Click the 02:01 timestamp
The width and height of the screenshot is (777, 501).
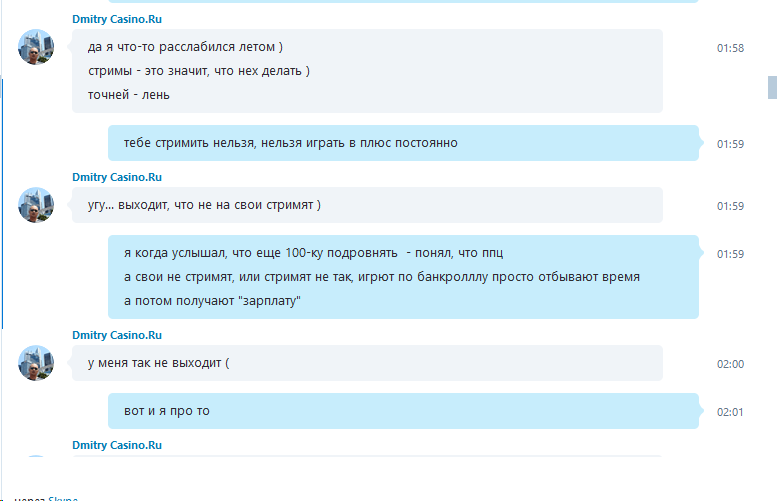click(730, 412)
